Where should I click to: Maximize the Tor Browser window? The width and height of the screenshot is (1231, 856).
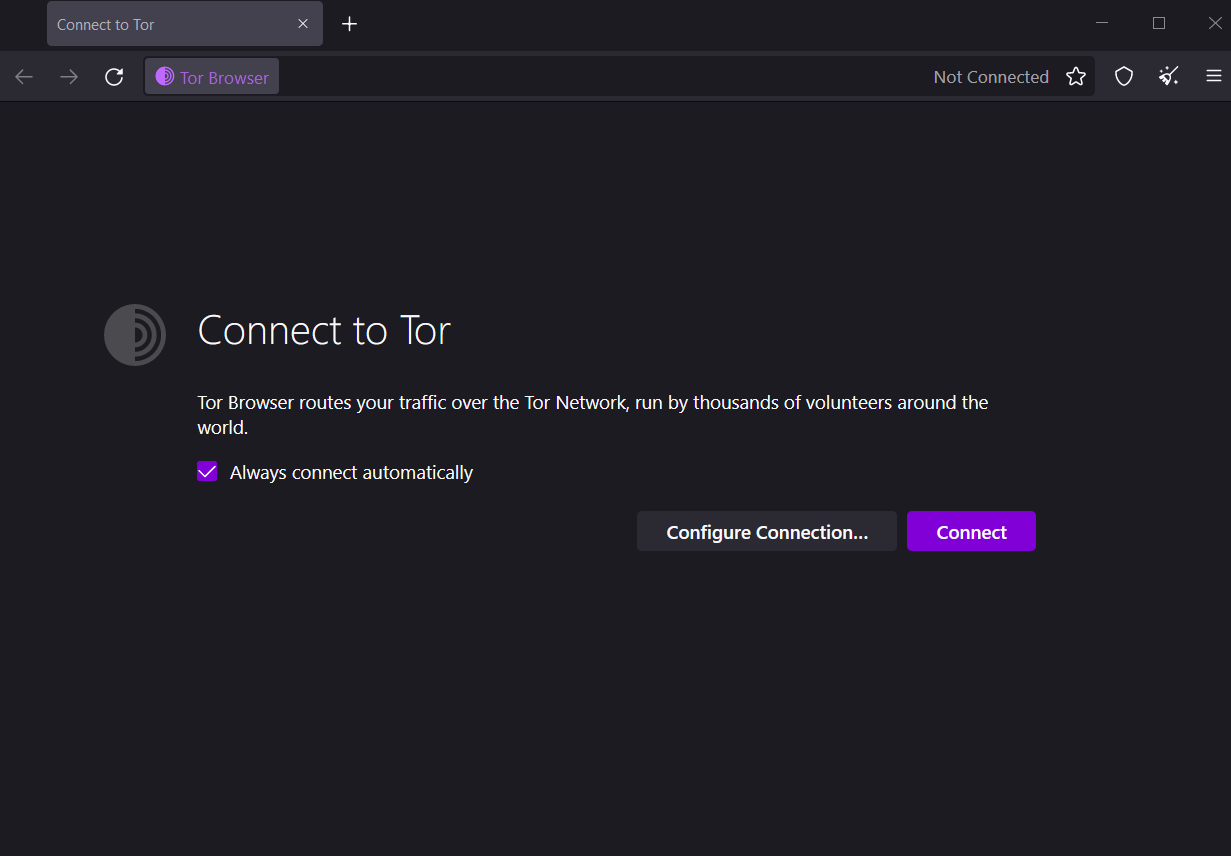click(x=1159, y=23)
